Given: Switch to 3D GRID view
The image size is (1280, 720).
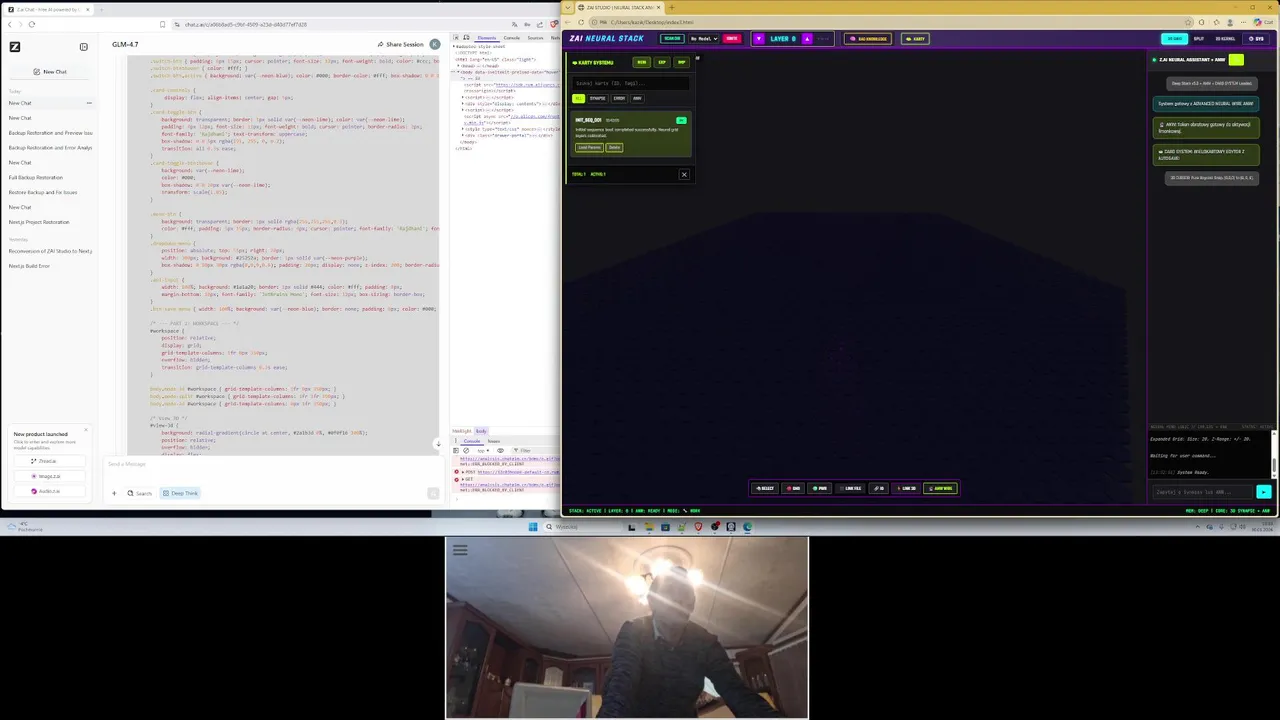Looking at the screenshot, I should point(1174,39).
